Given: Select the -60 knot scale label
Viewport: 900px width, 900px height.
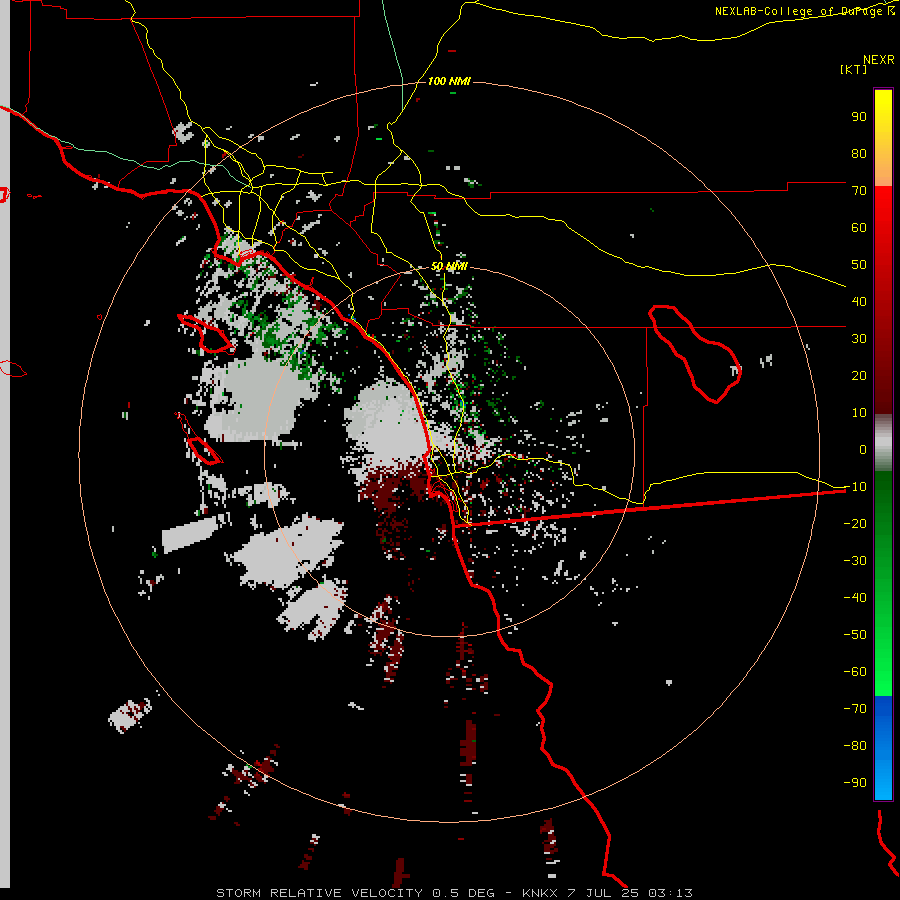Looking at the screenshot, I should point(855,672).
